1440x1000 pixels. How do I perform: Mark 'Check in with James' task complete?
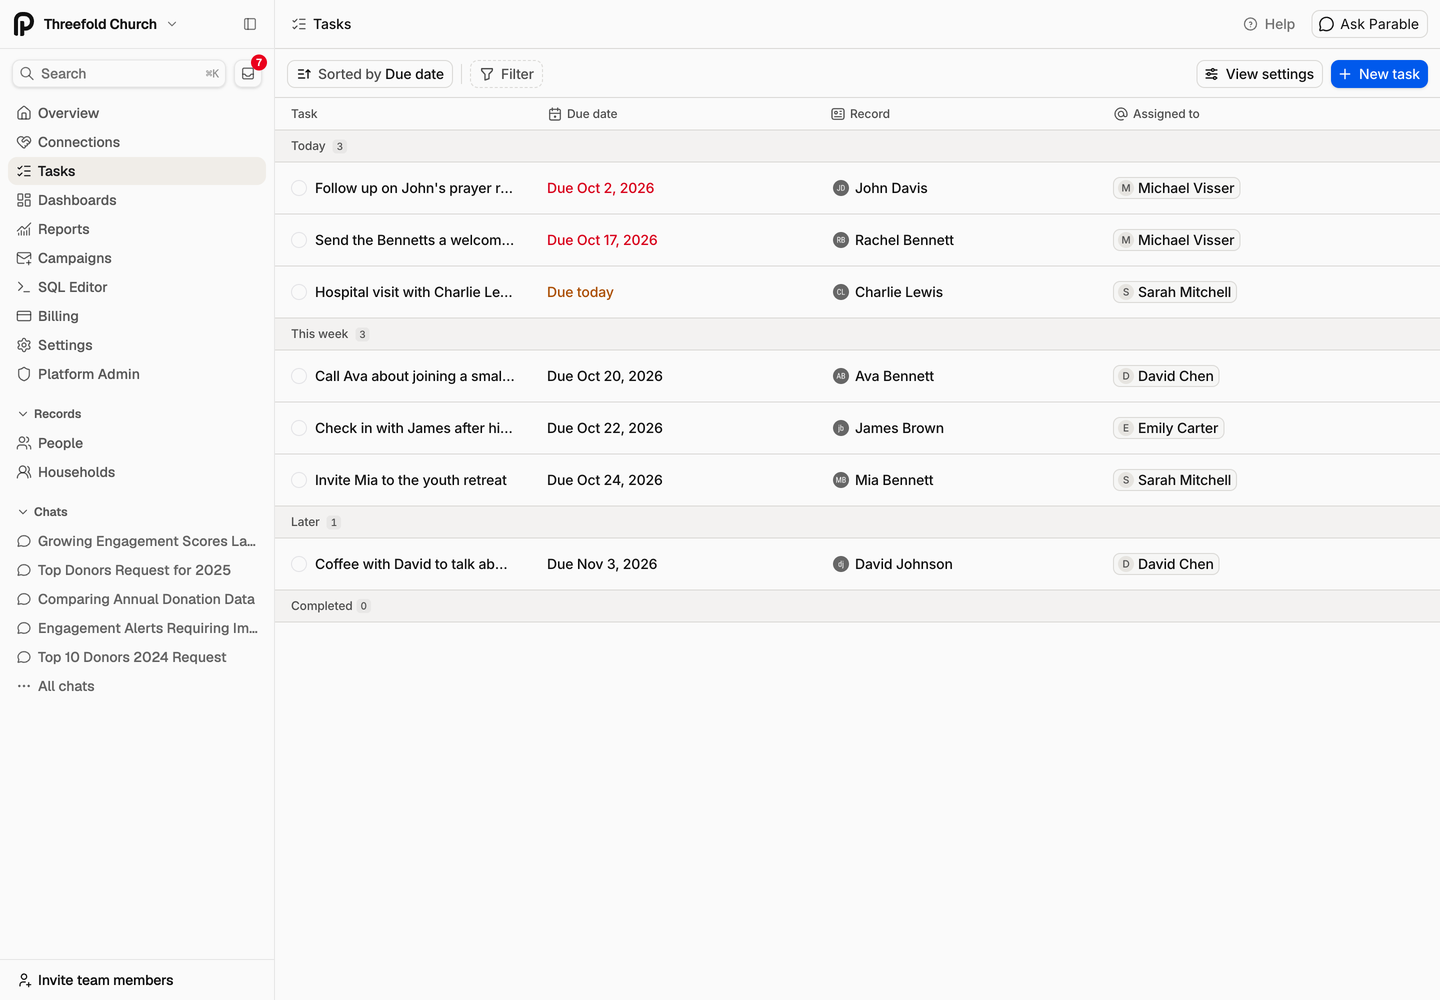coord(299,428)
